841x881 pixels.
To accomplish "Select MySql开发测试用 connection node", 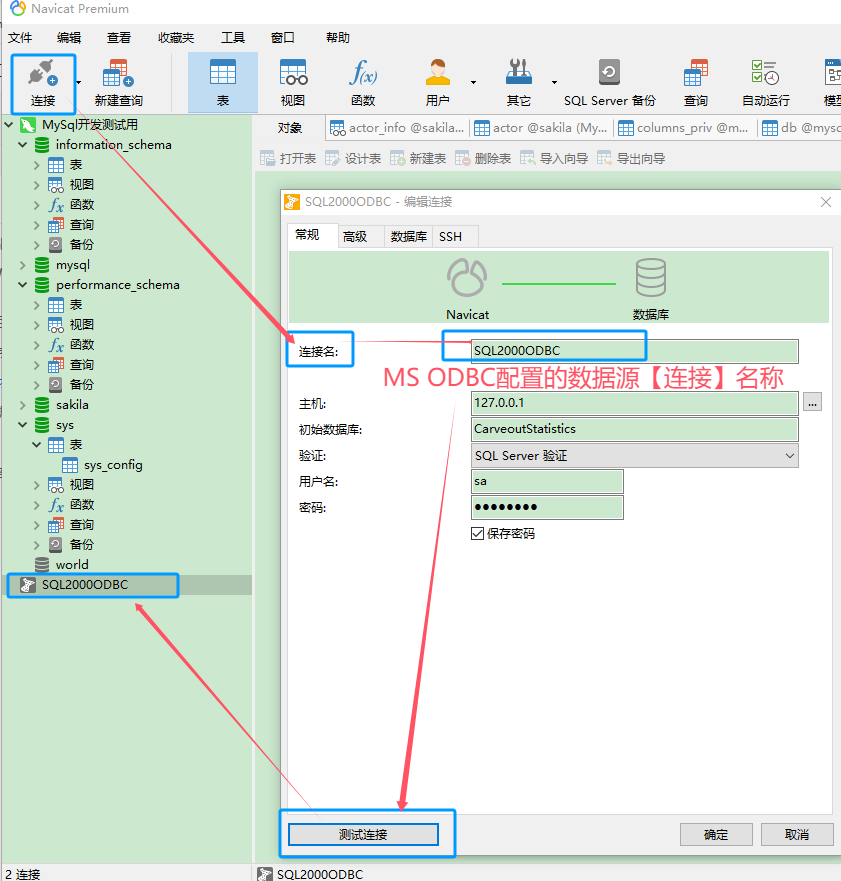I will pyautogui.click(x=89, y=124).
